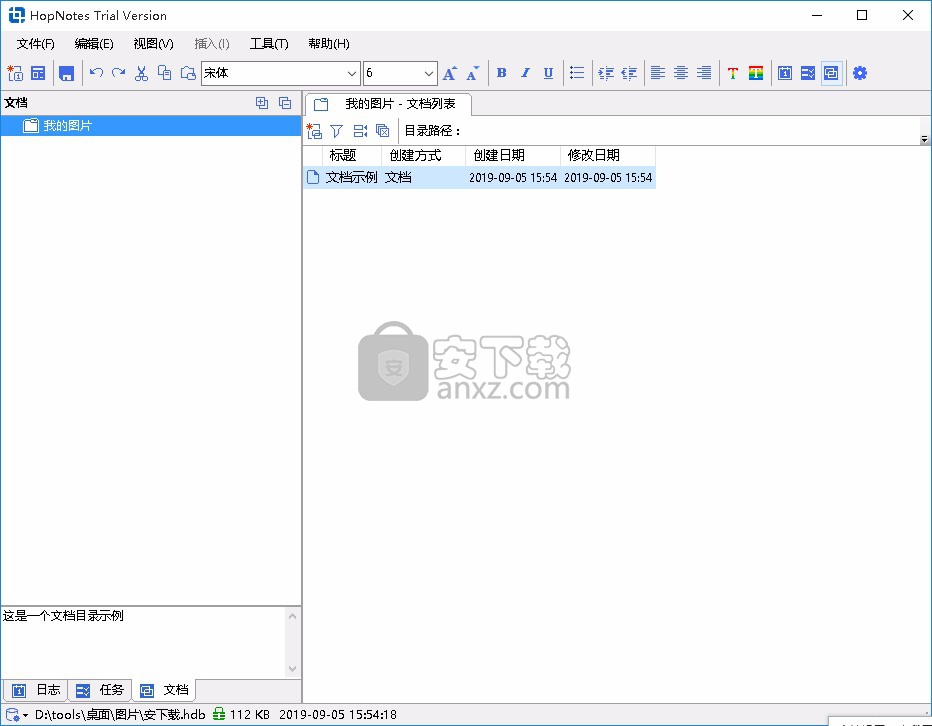932x726 pixels.
Task: Copy selection using the copy icon
Action: (165, 73)
